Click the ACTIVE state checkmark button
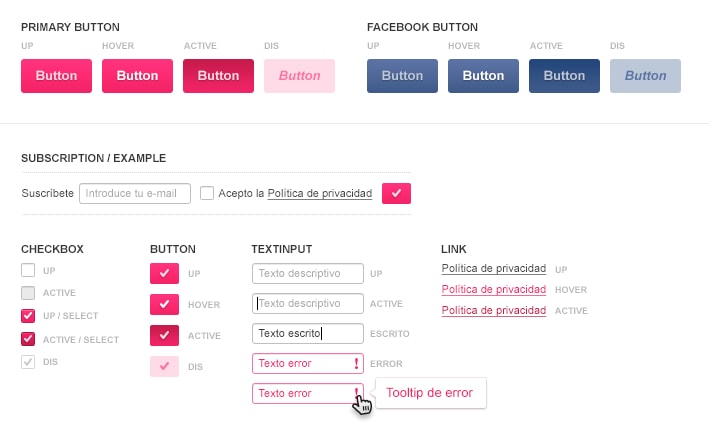This screenshot has width=709, height=431. point(164,335)
